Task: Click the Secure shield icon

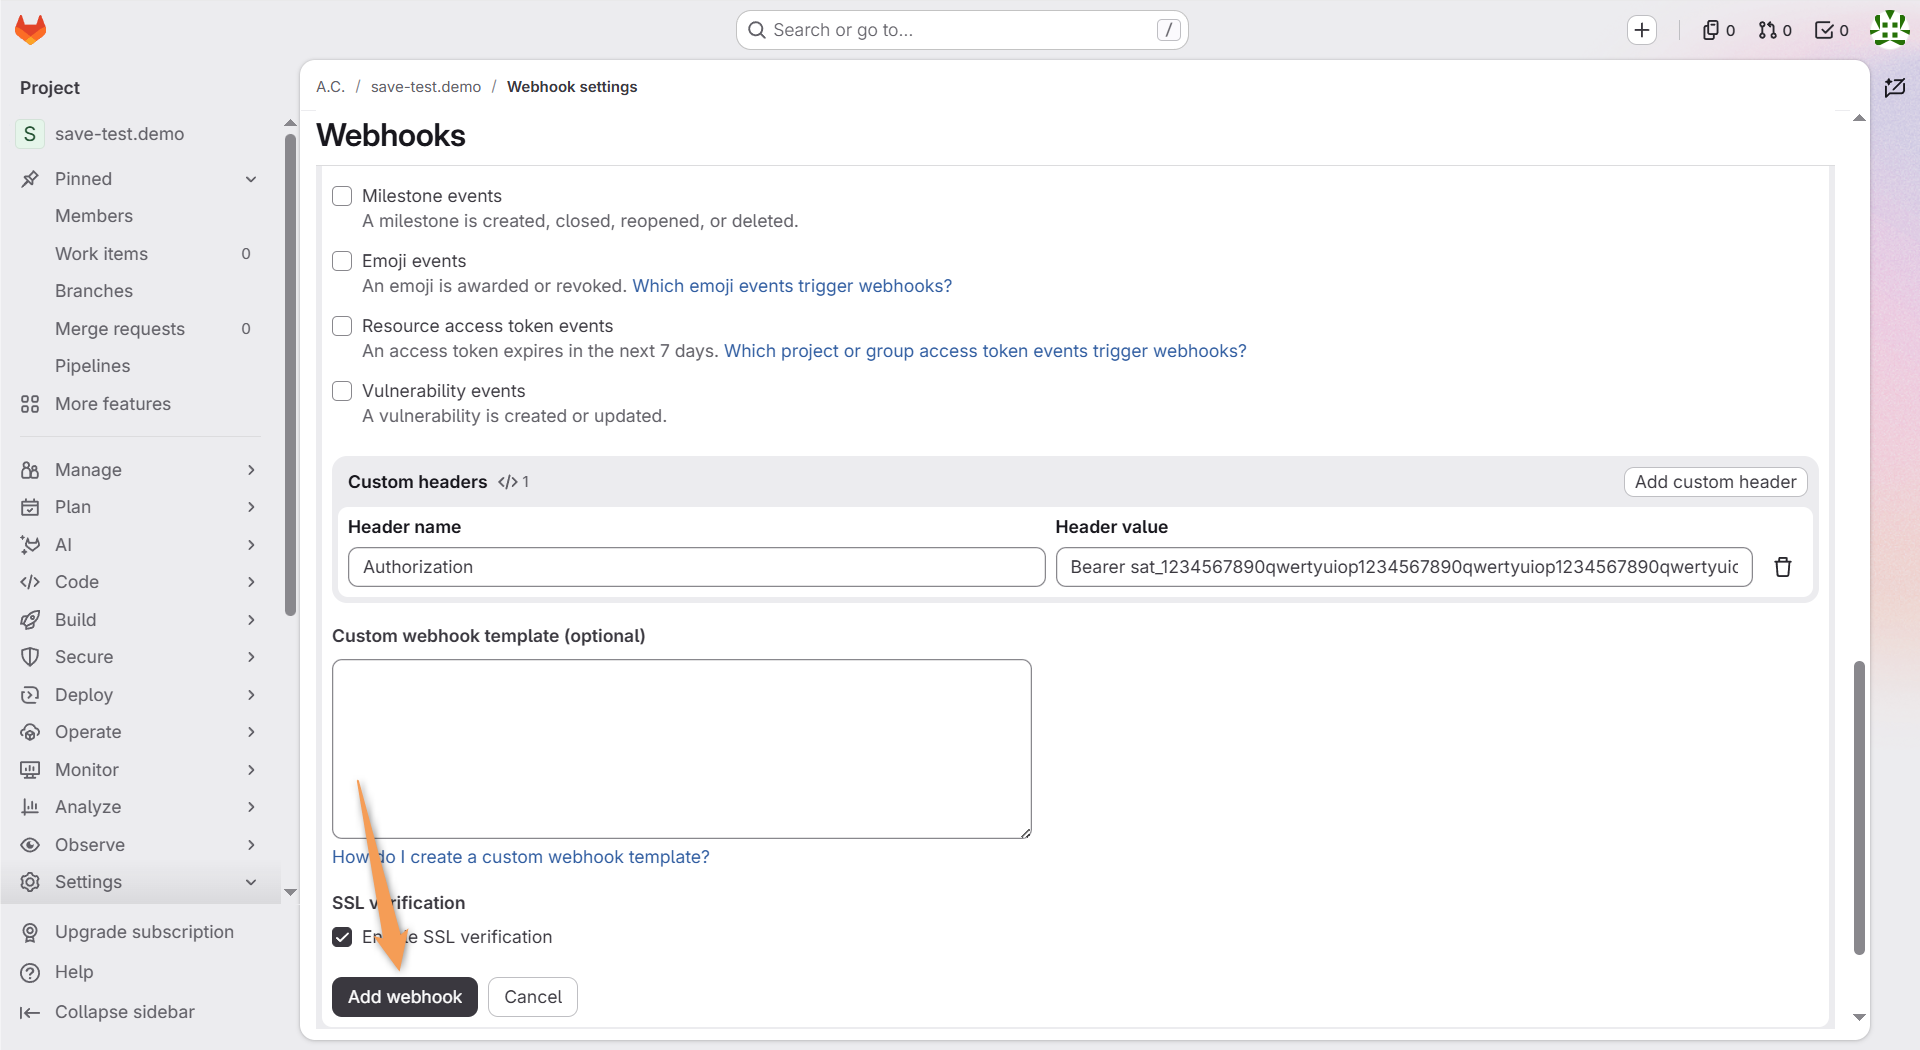Action: 30,657
